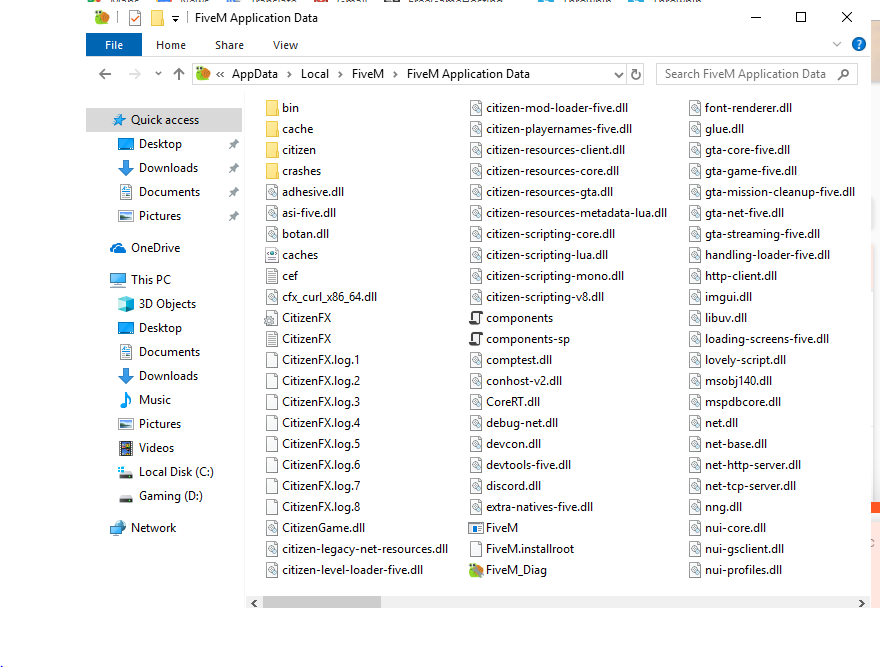Open Explorer help question mark icon
The width and height of the screenshot is (880, 667).
coord(859,44)
